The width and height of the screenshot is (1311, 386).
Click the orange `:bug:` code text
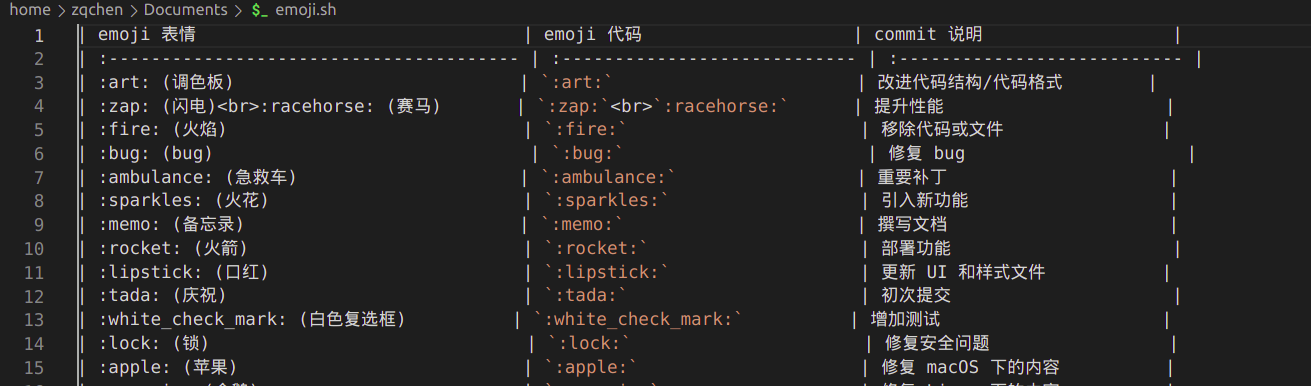pos(587,154)
